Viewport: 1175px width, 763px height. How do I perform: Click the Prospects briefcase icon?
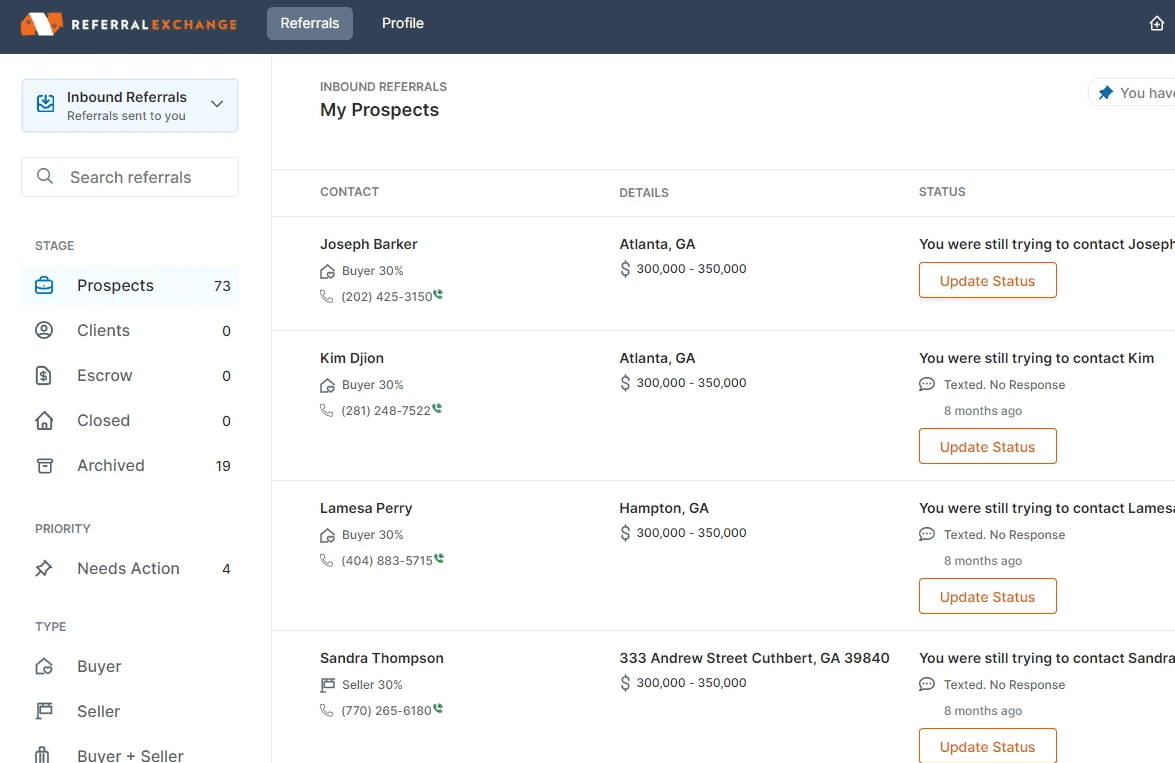[44, 286]
